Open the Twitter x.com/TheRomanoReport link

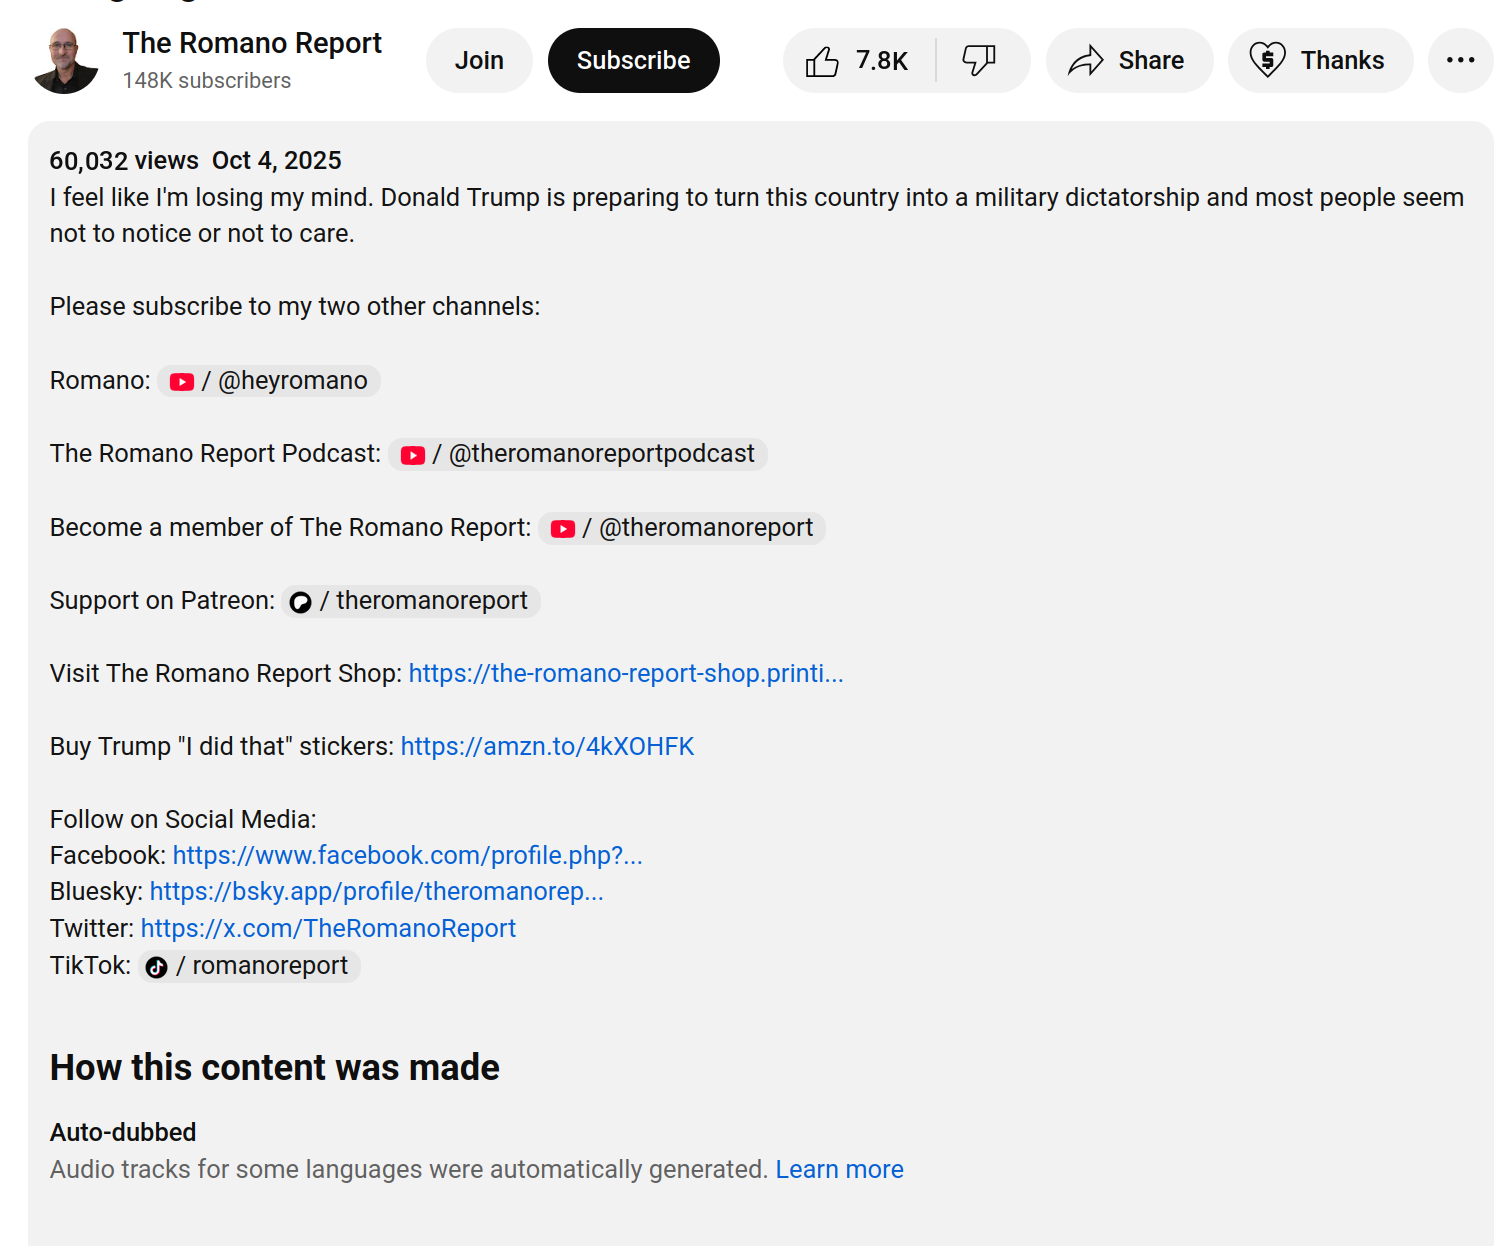pos(328,929)
